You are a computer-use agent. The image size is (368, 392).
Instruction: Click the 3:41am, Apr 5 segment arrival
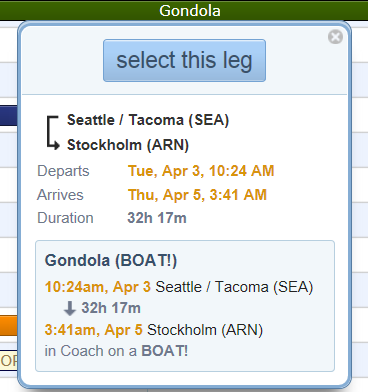coord(94,330)
